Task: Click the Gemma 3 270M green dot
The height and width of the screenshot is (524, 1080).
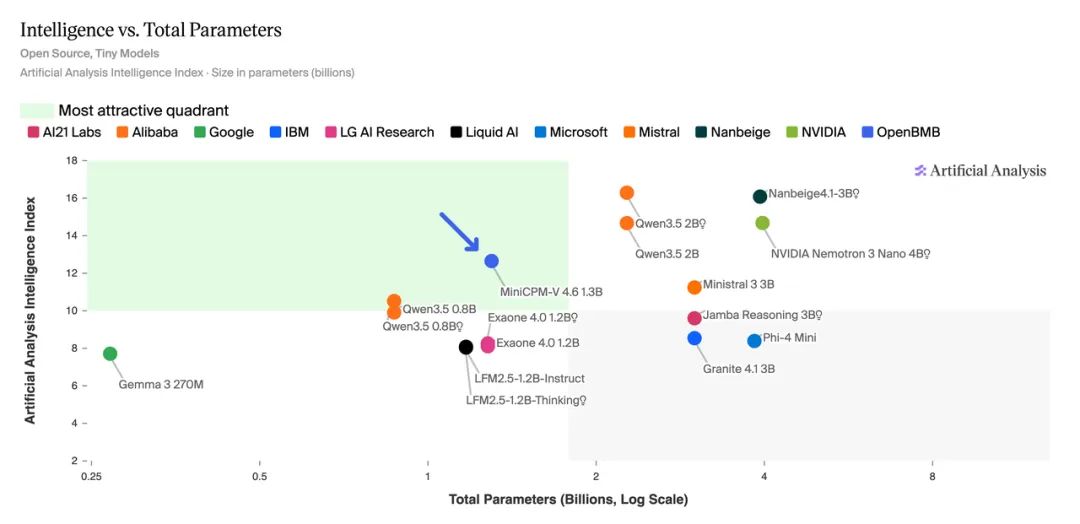Action: click(110, 354)
